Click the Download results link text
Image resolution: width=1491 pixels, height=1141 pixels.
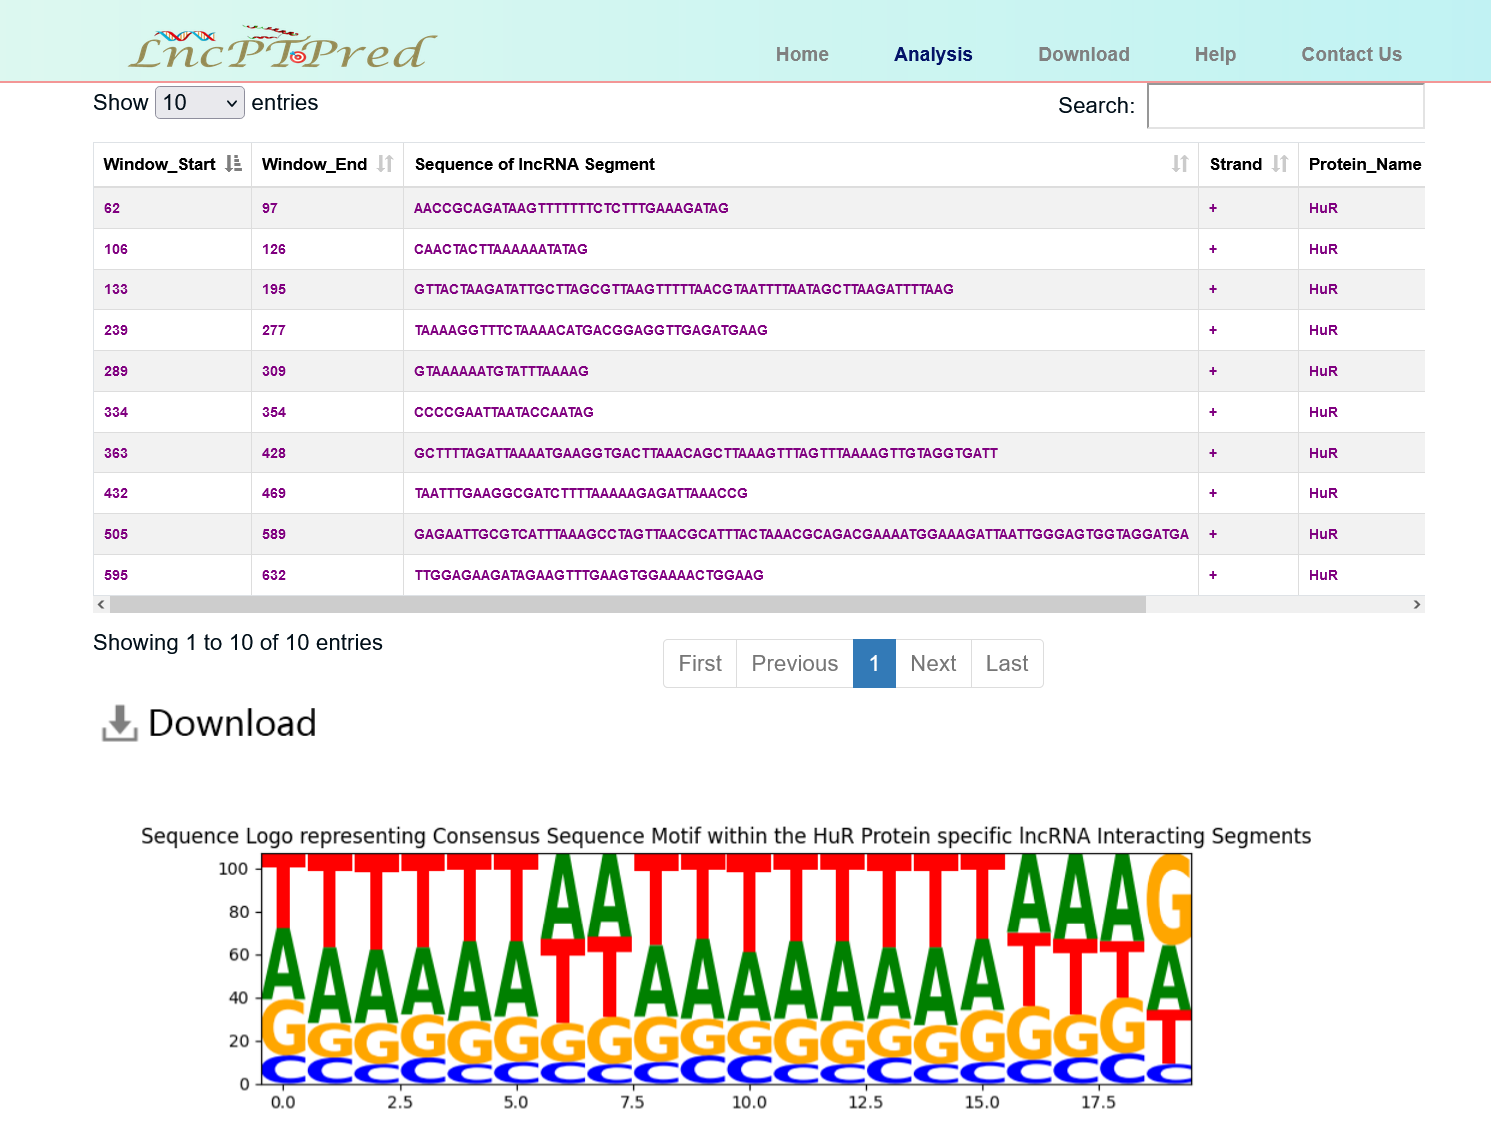tap(232, 723)
